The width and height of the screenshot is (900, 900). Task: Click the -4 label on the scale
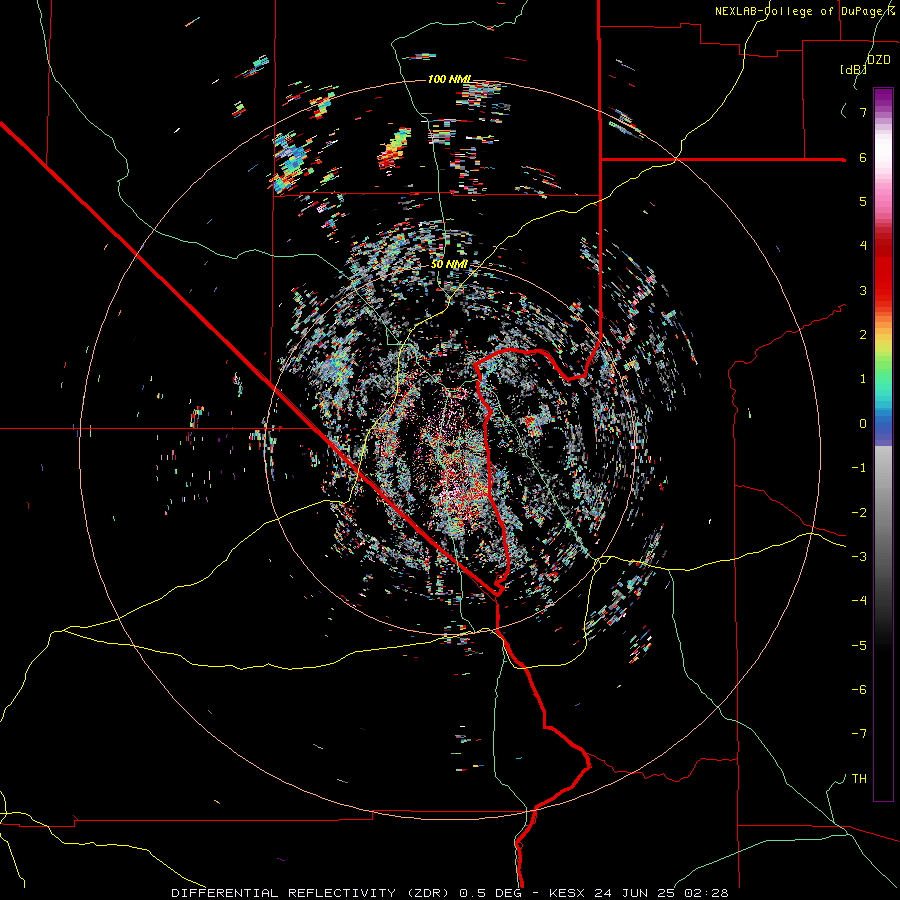pos(859,600)
